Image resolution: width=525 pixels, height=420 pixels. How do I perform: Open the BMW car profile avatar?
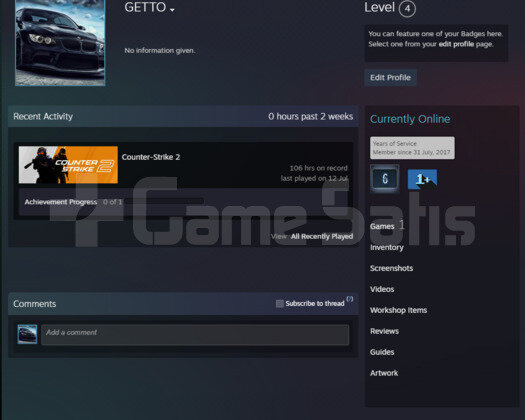tap(60, 42)
